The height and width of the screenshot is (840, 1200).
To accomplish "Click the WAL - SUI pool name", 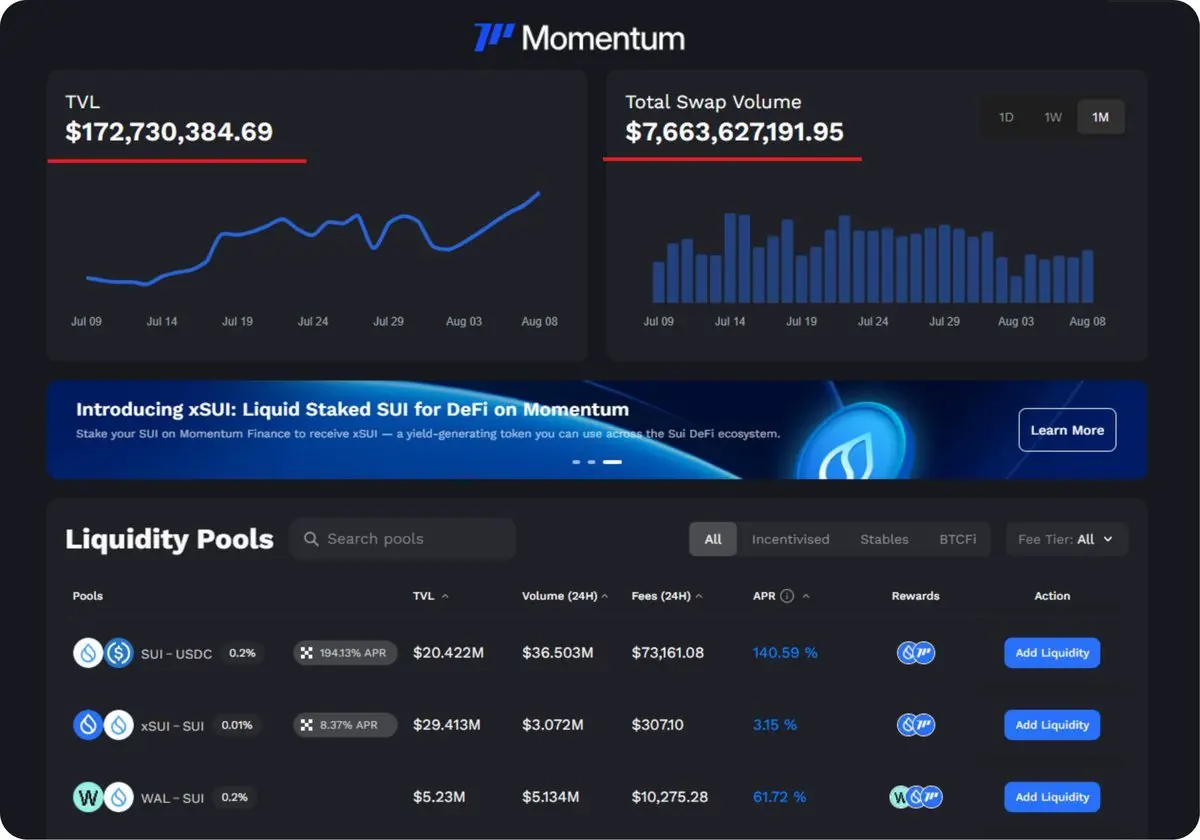I will coord(172,798).
